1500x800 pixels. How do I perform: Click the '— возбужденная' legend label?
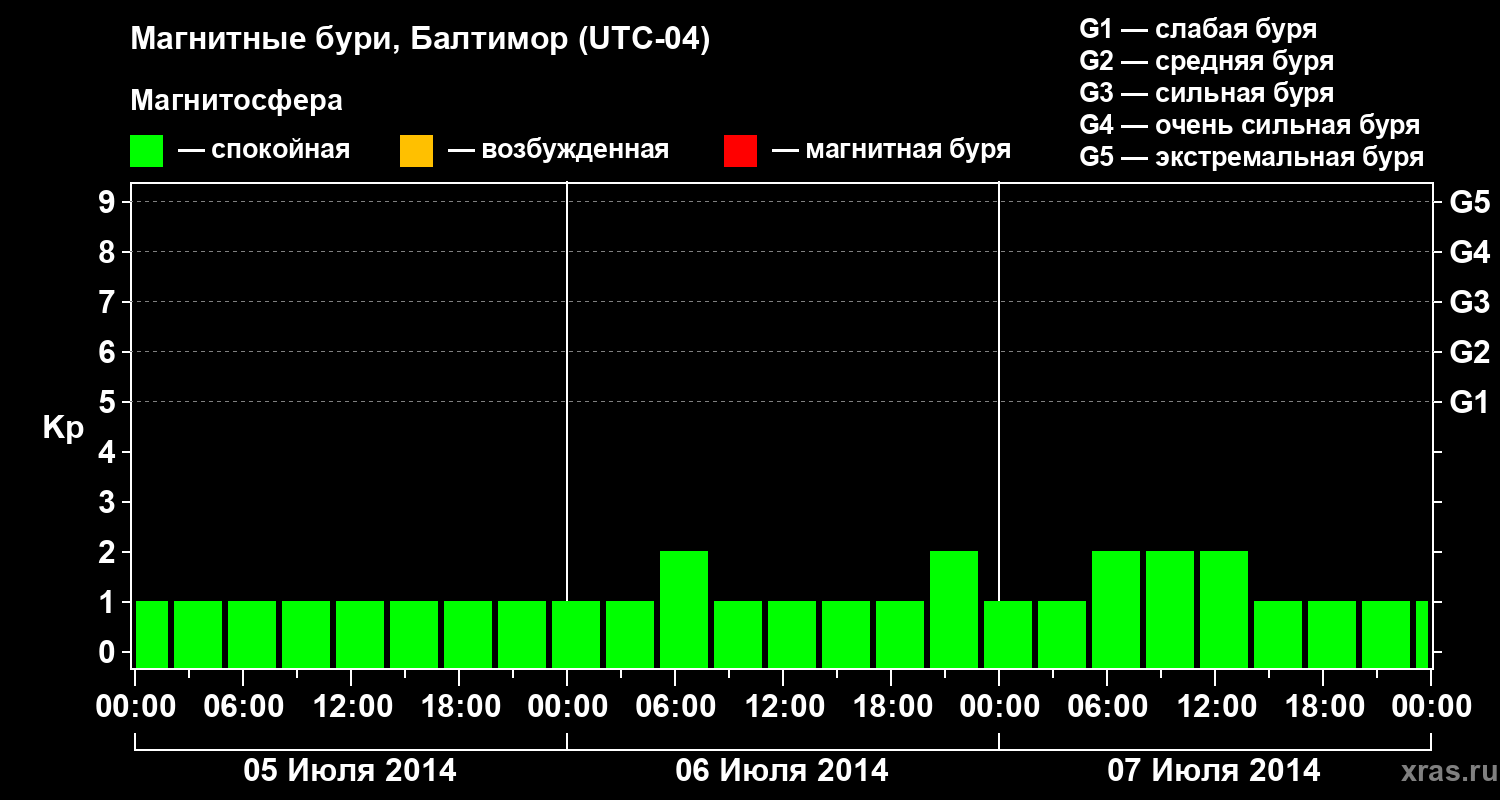pyautogui.click(x=558, y=150)
